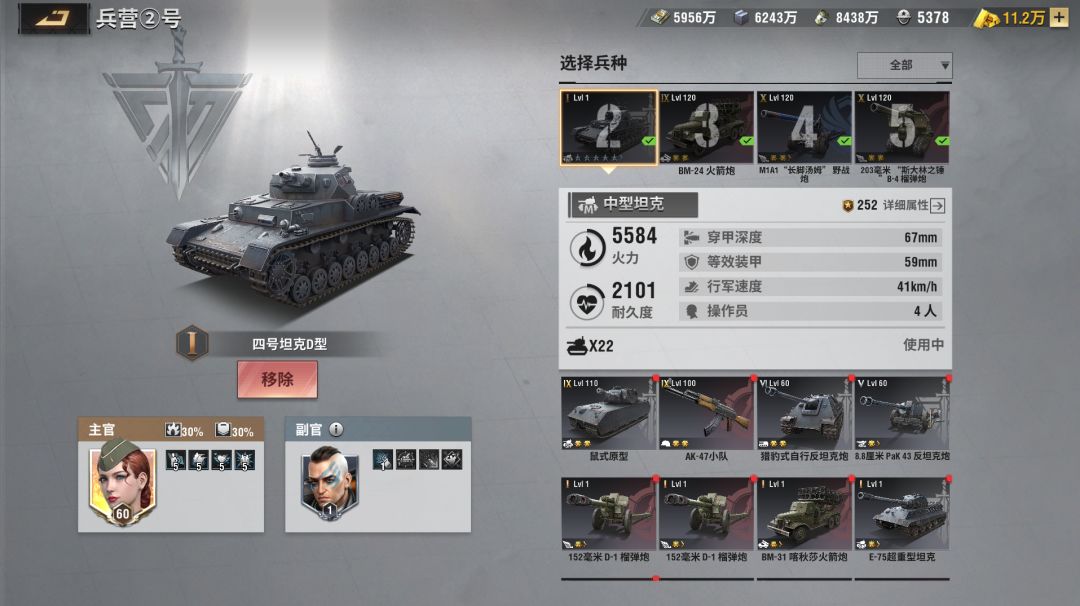
Task: Click the heart 耐久度 durability icon
Action: pos(588,302)
